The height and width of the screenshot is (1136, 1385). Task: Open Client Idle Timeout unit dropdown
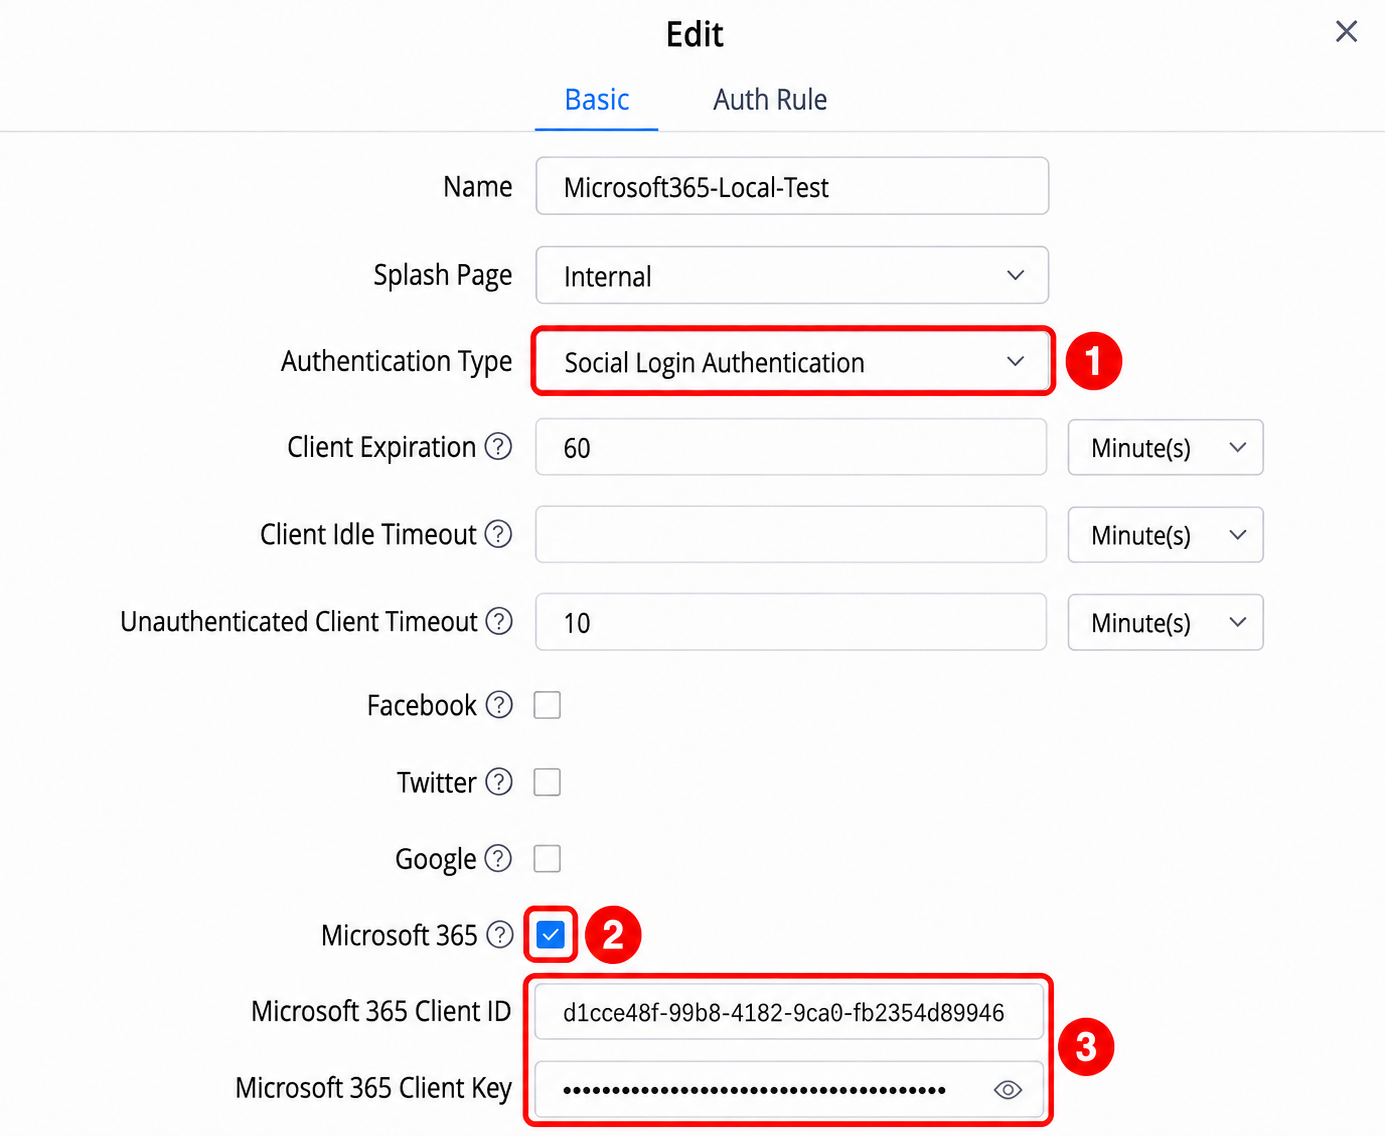point(1165,535)
